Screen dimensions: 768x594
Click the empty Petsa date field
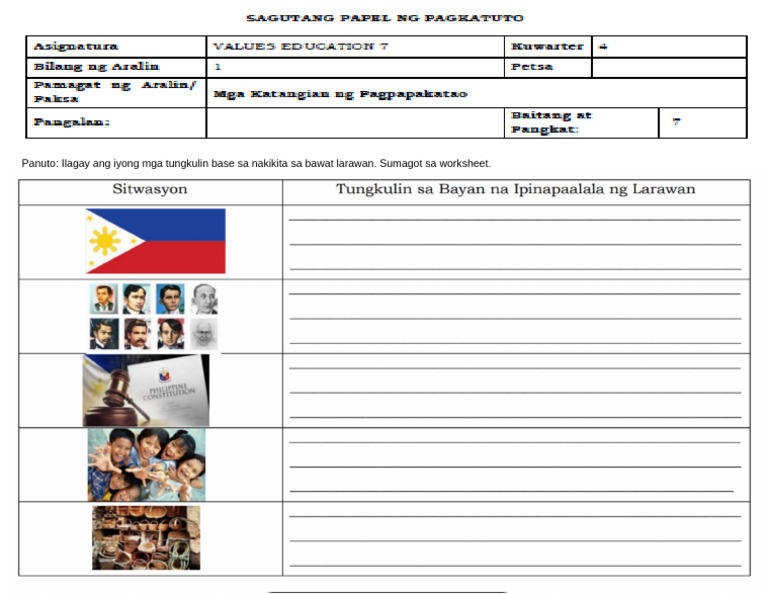pos(669,68)
